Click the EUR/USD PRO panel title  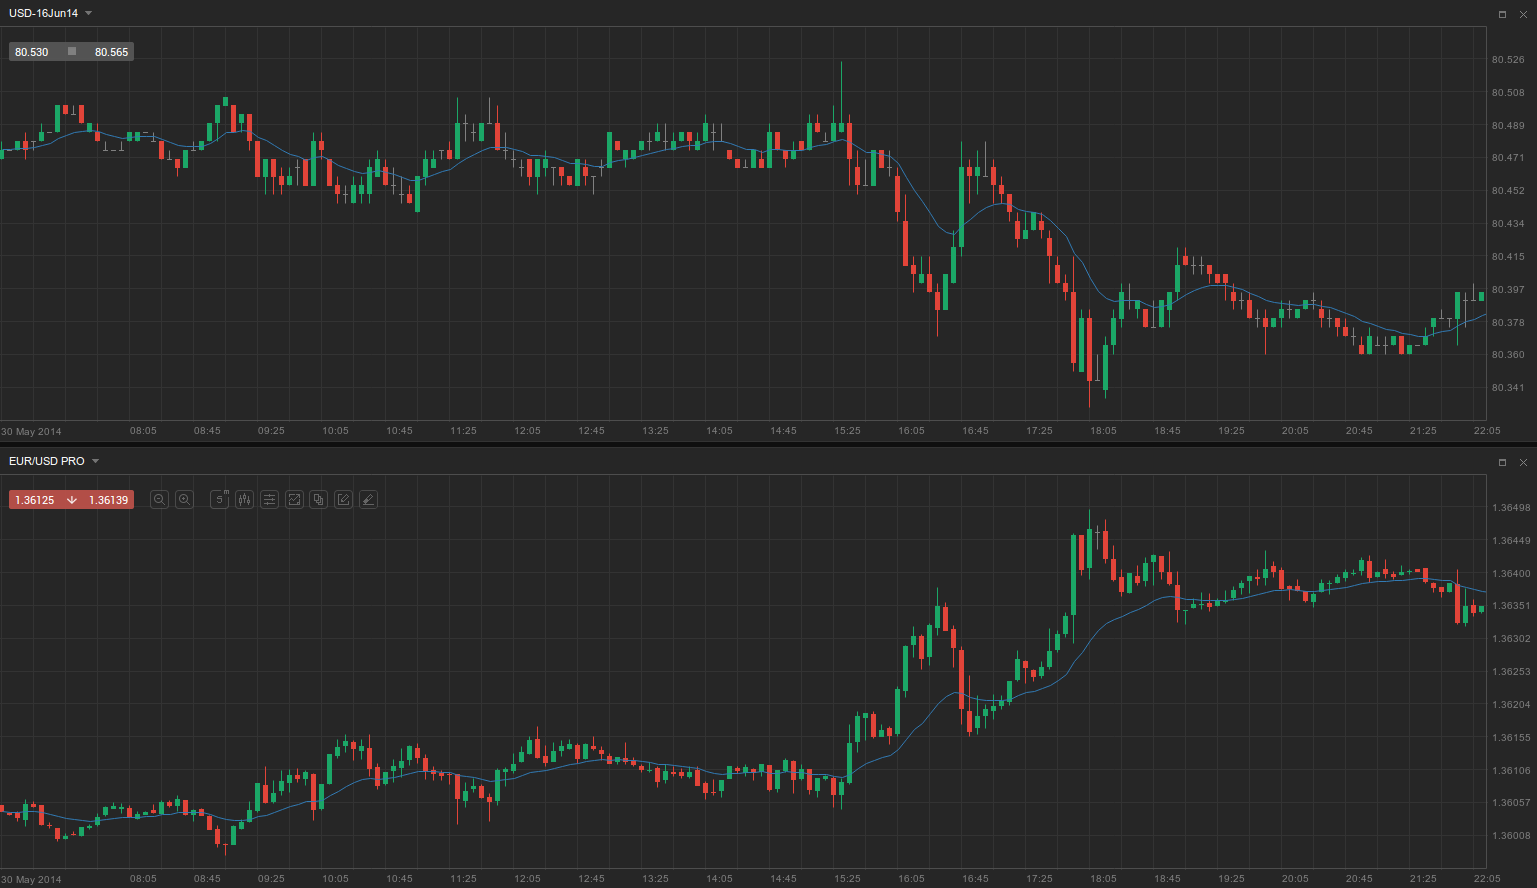pos(47,461)
